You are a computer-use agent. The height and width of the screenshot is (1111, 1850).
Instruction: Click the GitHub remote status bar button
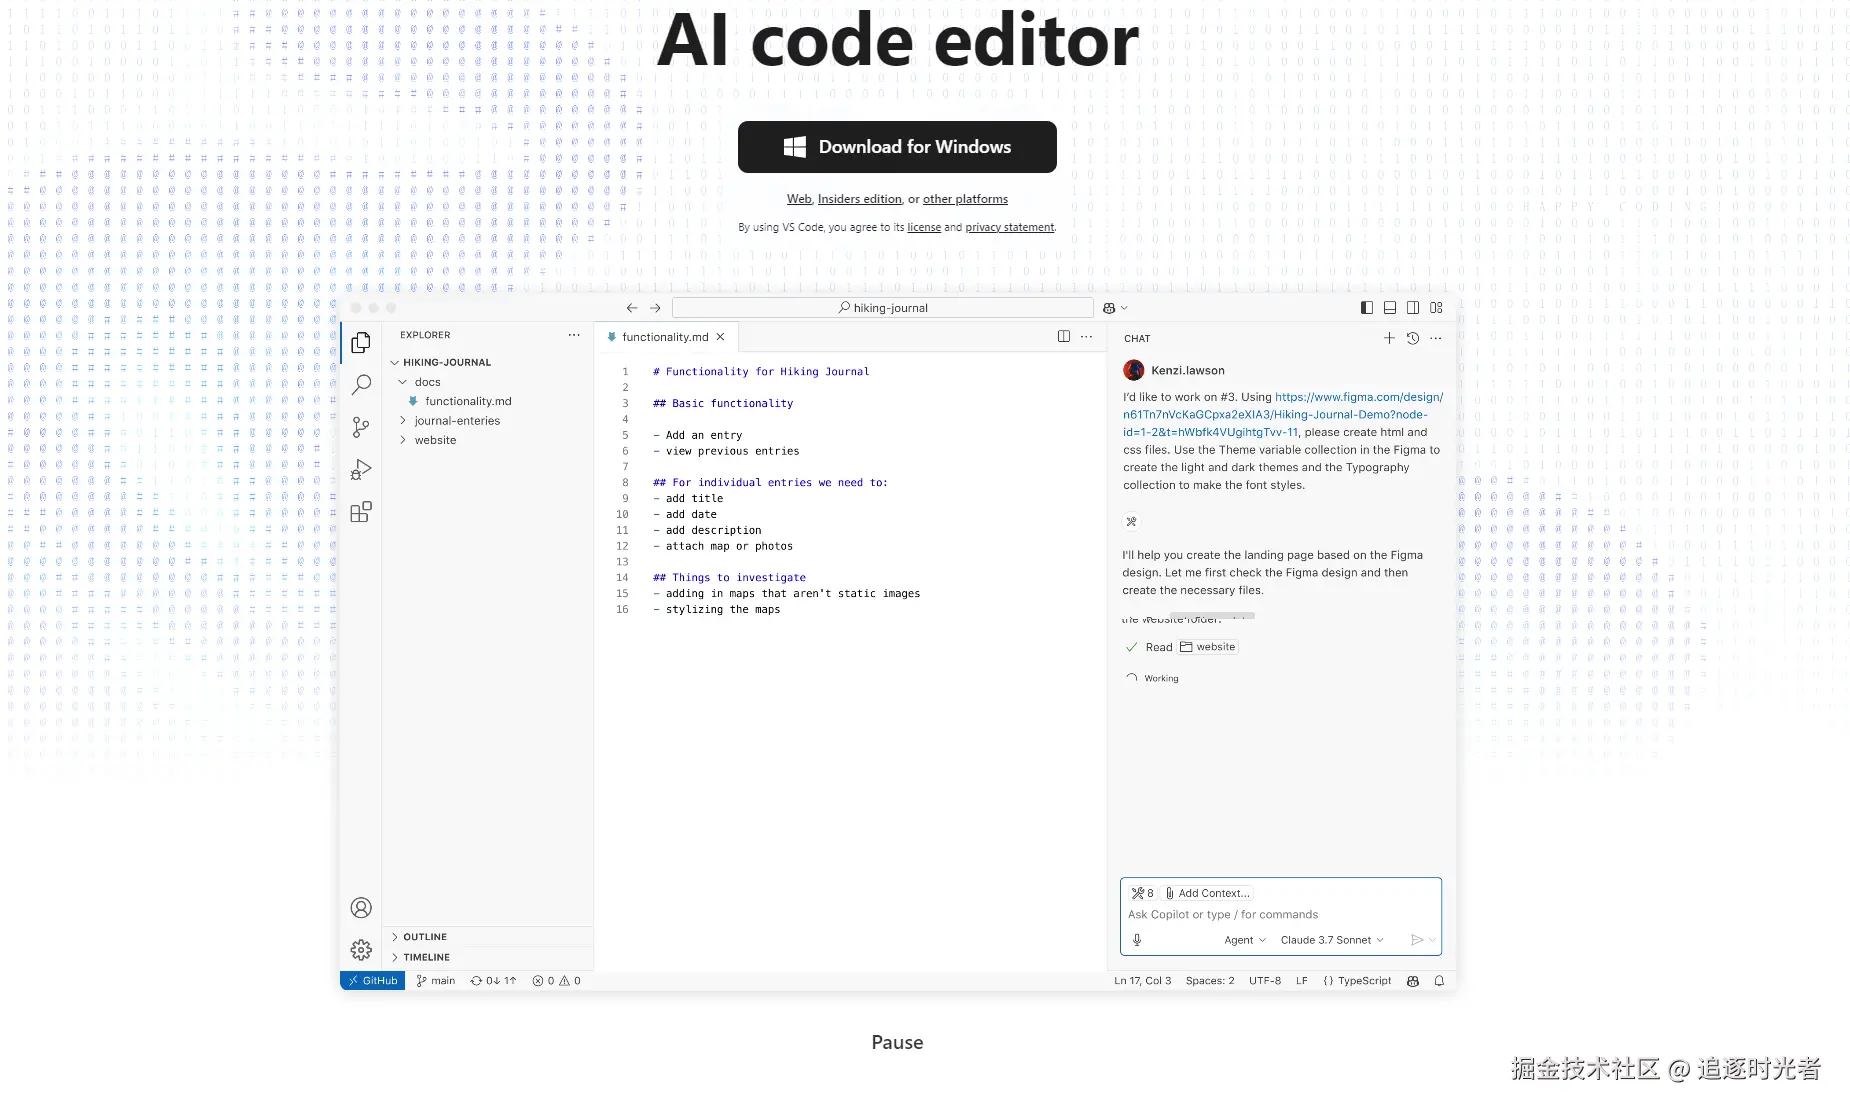pos(373,981)
